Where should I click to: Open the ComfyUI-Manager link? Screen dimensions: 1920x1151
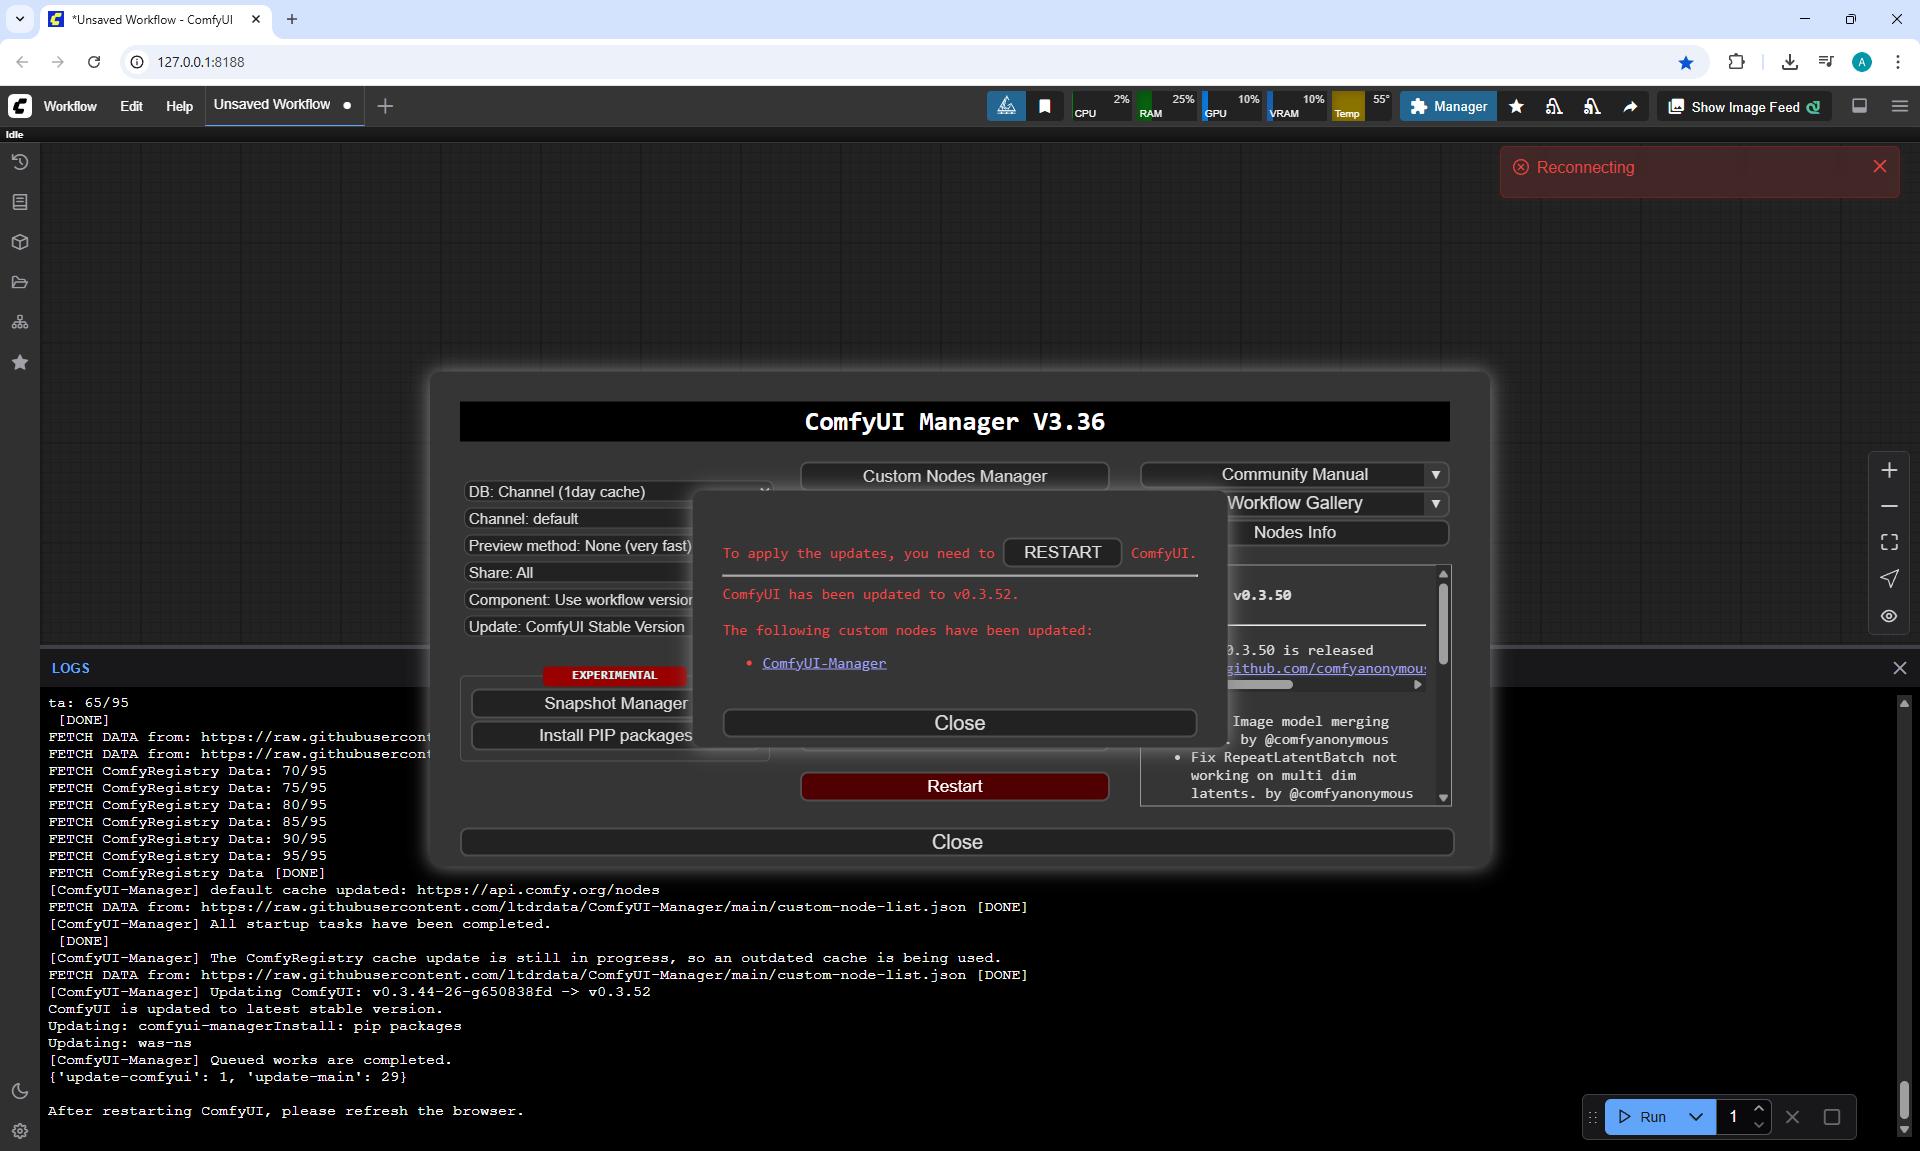[824, 663]
